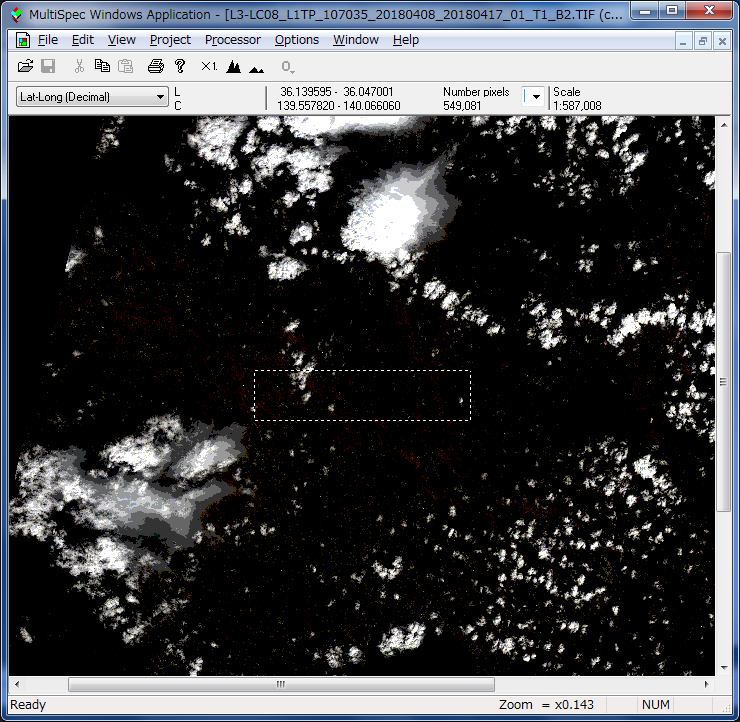Zoom out with small mountains icon
The image size is (740, 722).
click(x=256, y=69)
